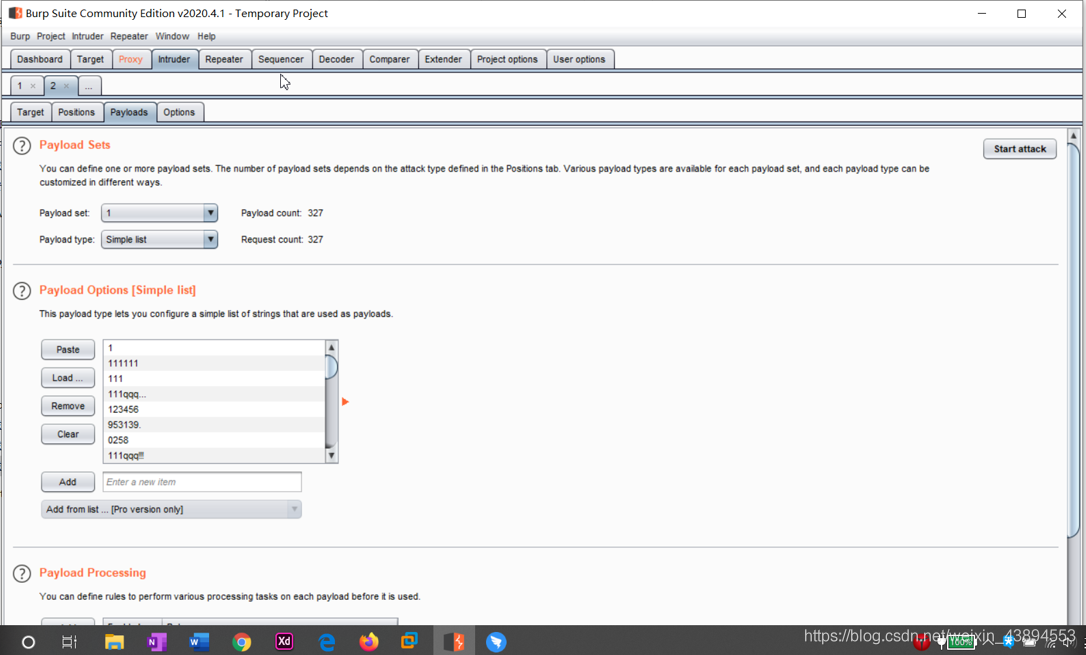The image size is (1086, 655).
Task: Click main panel scrollbar up arrow
Action: click(x=1074, y=136)
